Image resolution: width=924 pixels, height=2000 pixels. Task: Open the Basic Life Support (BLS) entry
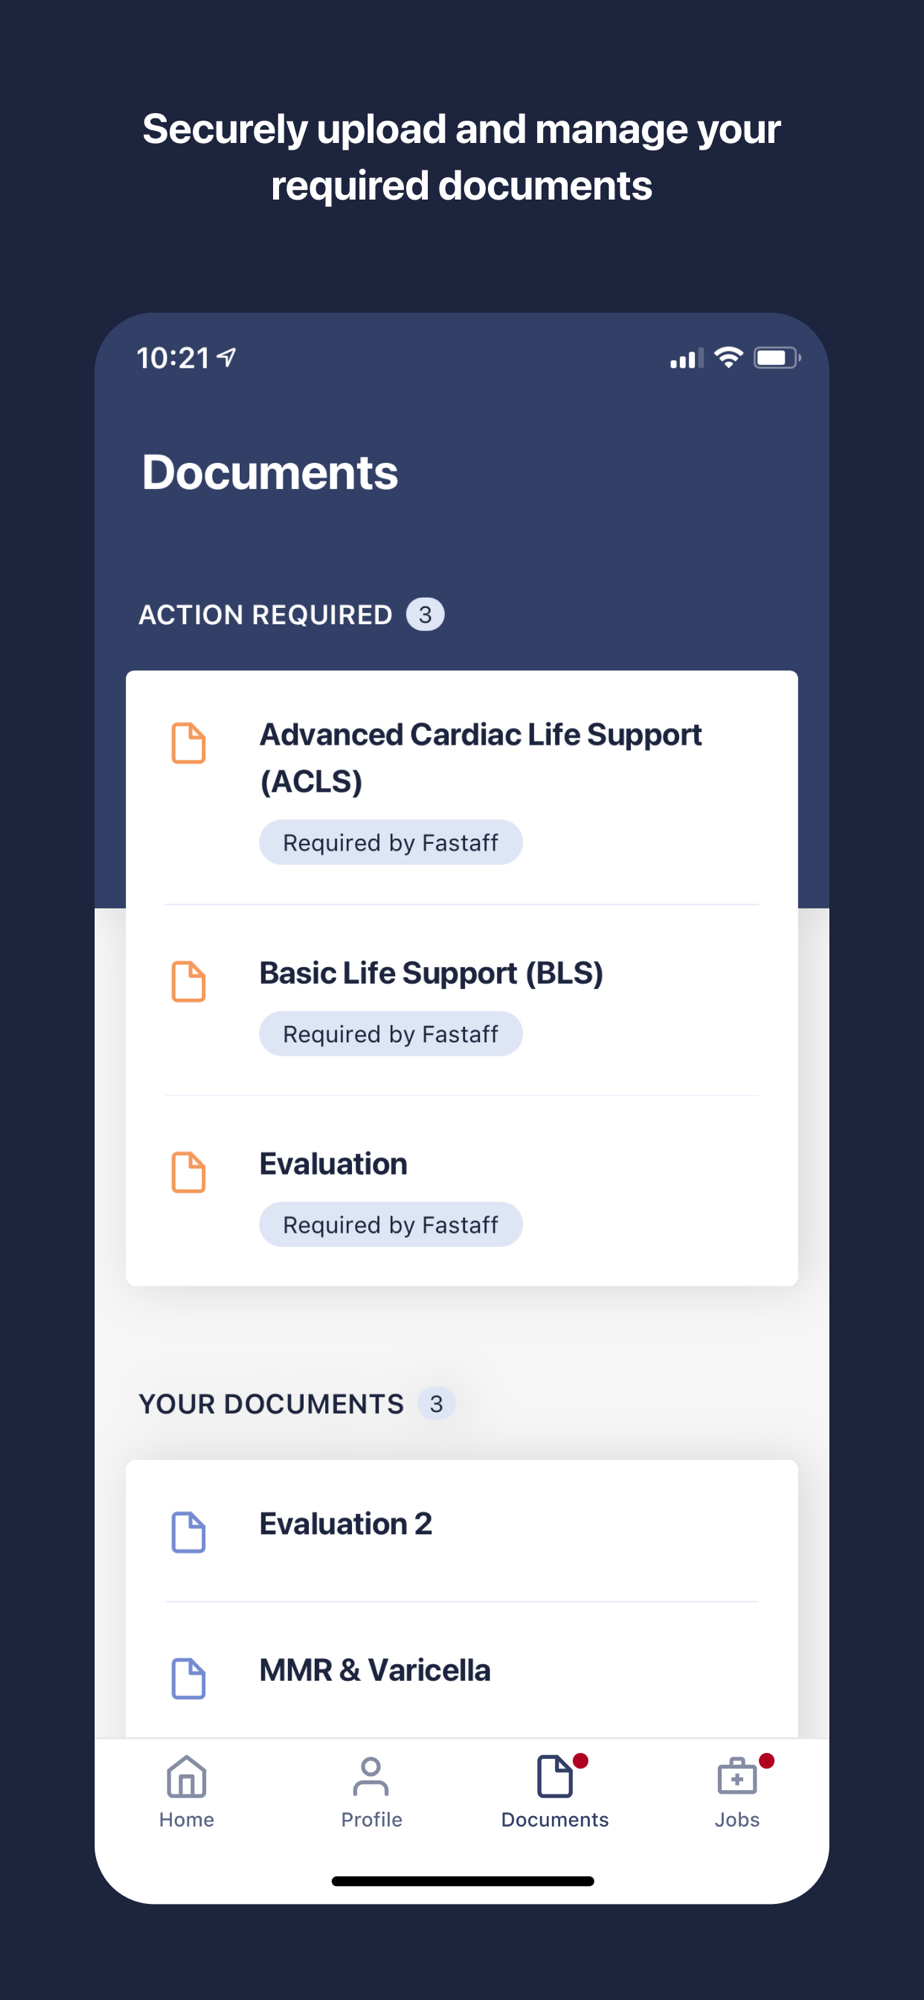[431, 973]
